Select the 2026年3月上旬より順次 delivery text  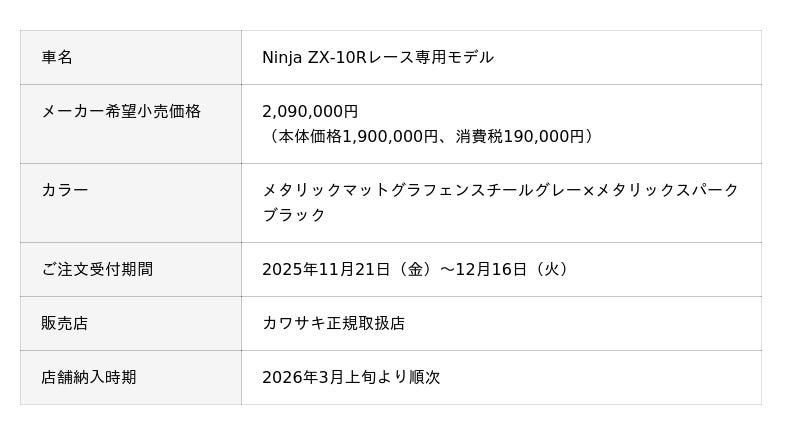(351, 378)
